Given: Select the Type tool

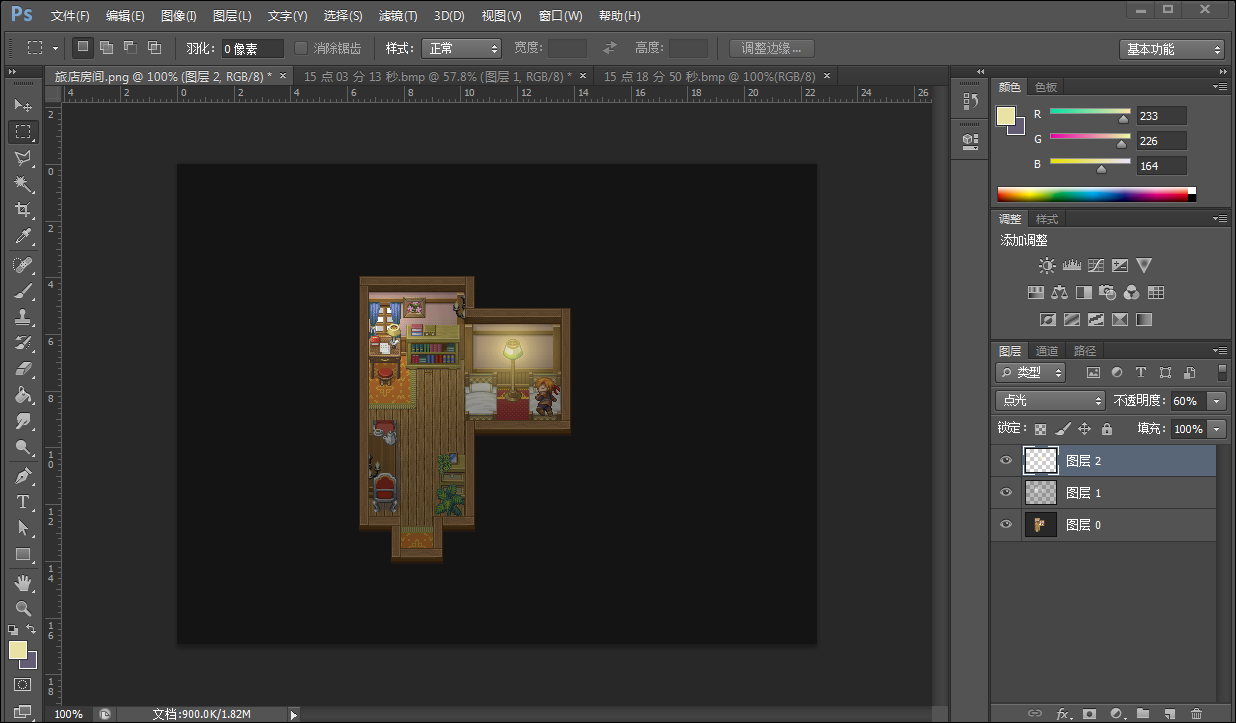Looking at the screenshot, I should (x=23, y=502).
